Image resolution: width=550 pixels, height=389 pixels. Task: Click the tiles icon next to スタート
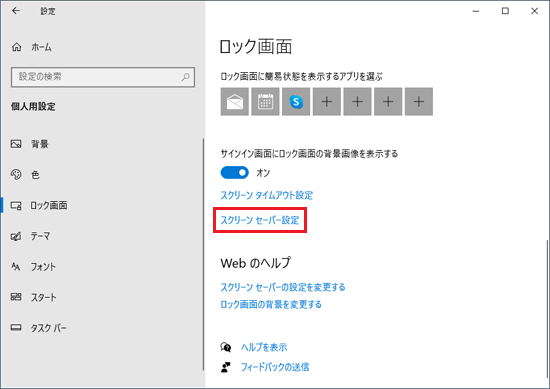pos(16,297)
